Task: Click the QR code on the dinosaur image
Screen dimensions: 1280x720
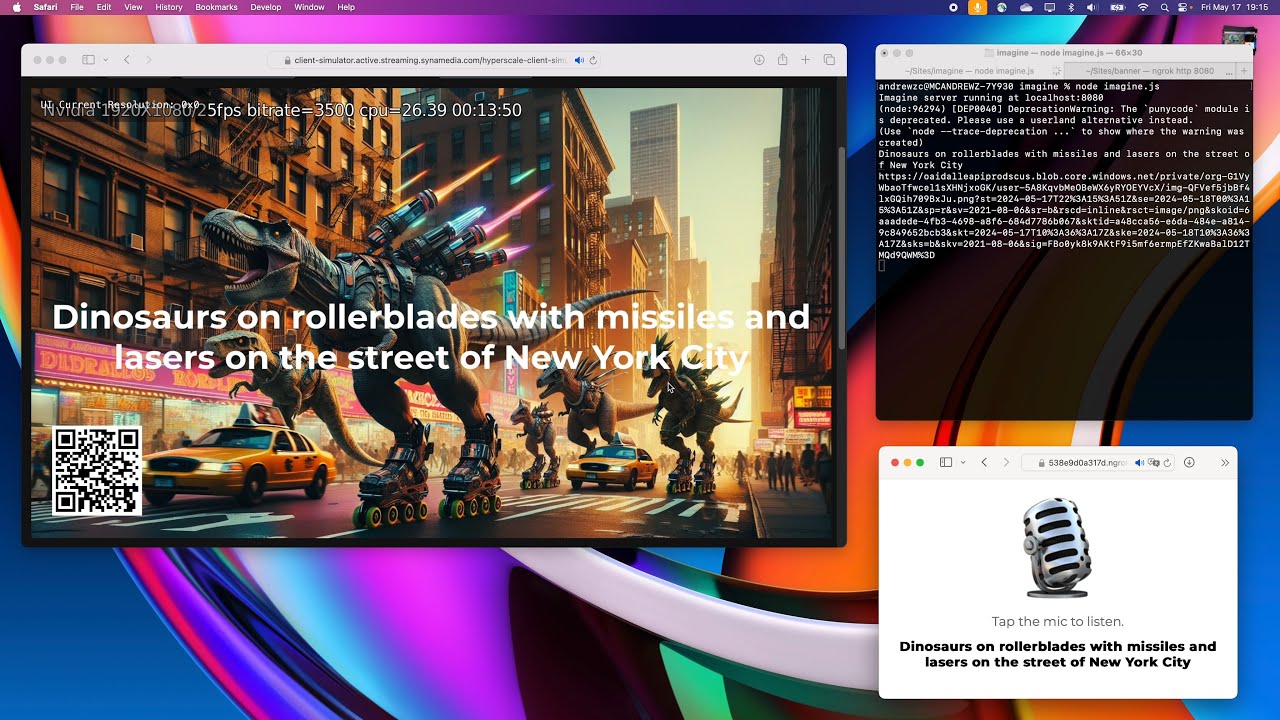Action: coord(97,470)
